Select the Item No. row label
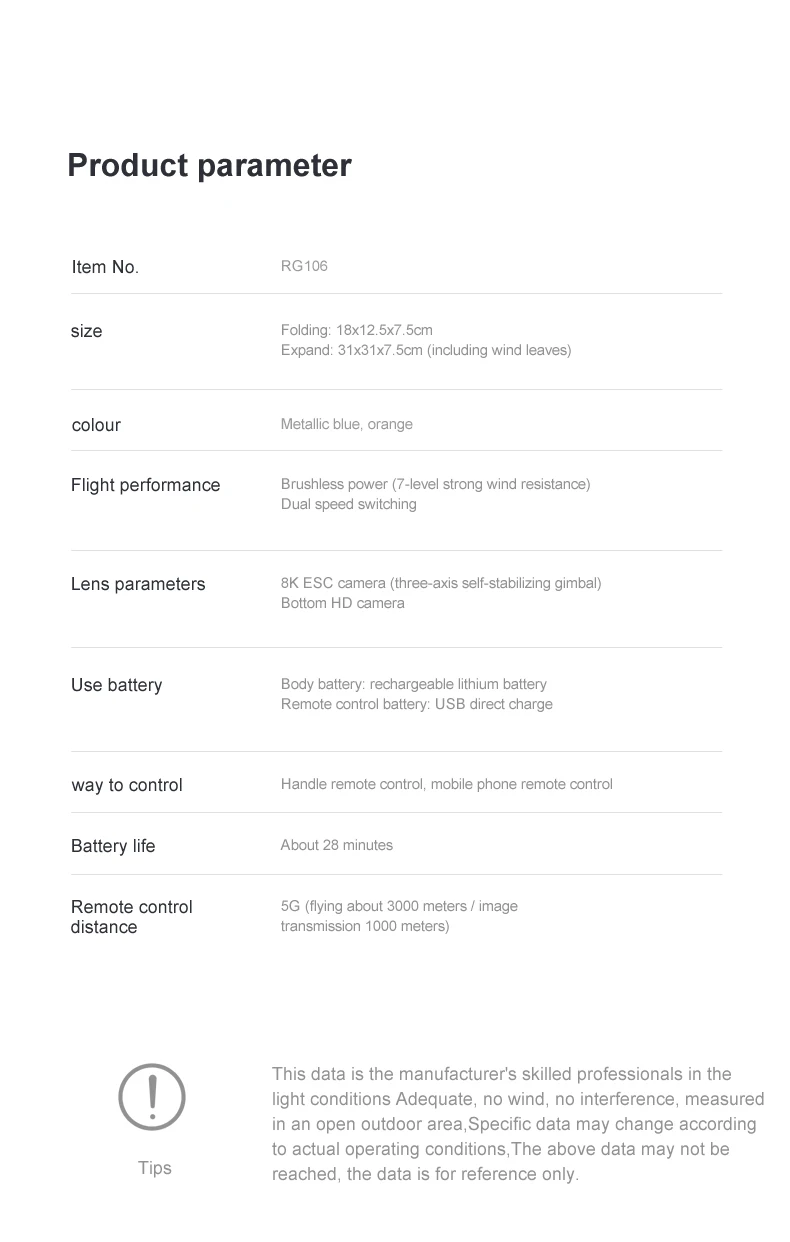 [x=105, y=267]
